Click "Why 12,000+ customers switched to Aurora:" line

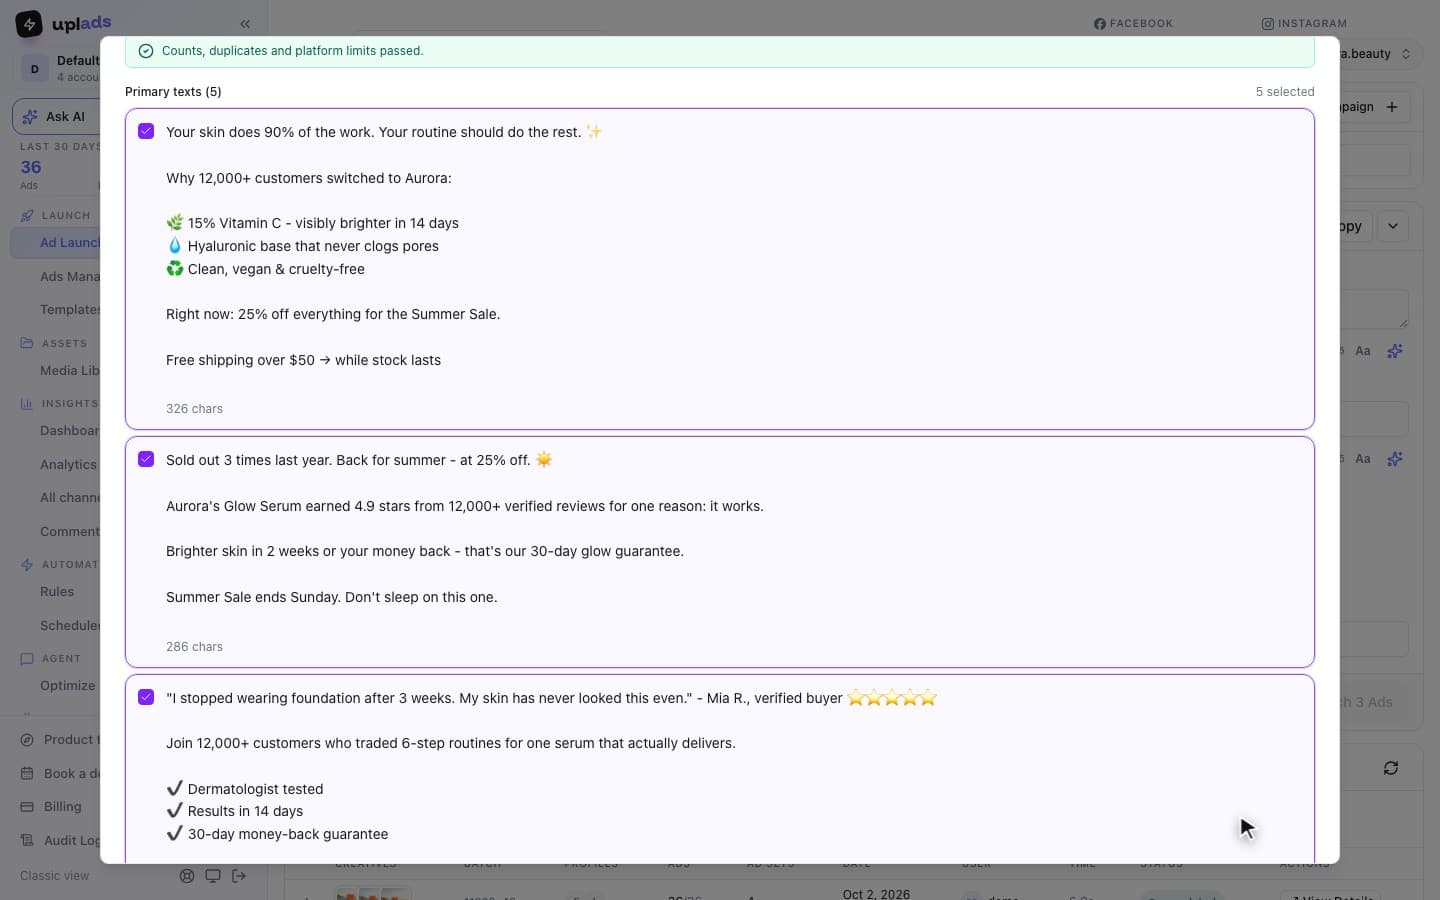coord(309,178)
